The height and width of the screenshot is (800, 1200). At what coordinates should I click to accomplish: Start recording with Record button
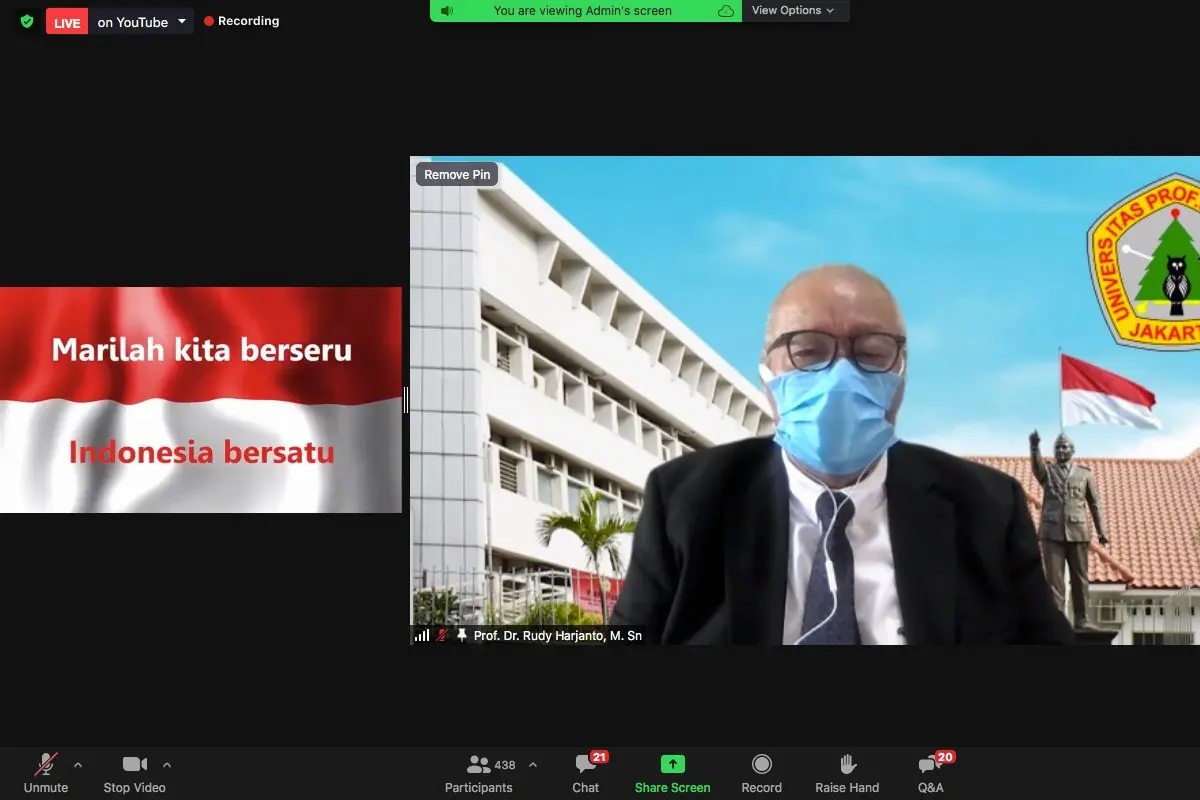click(762, 773)
